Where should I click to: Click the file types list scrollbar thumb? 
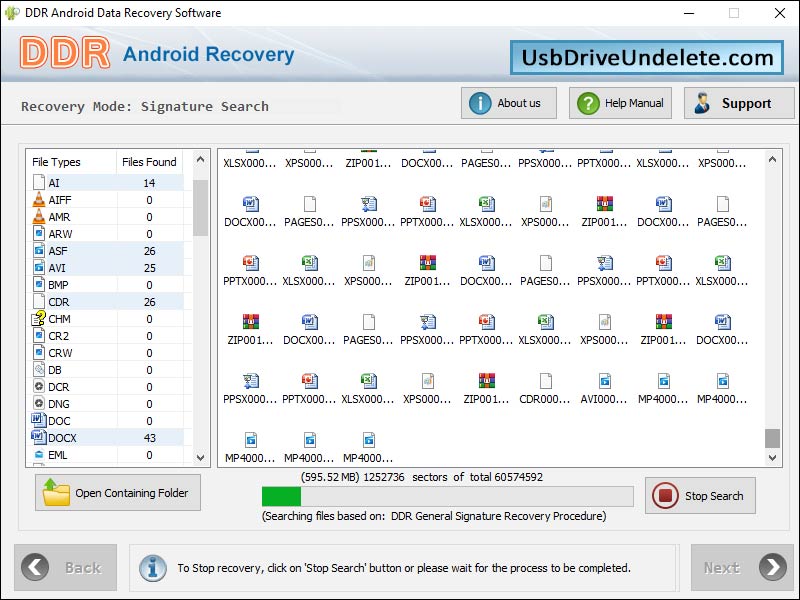tap(201, 208)
